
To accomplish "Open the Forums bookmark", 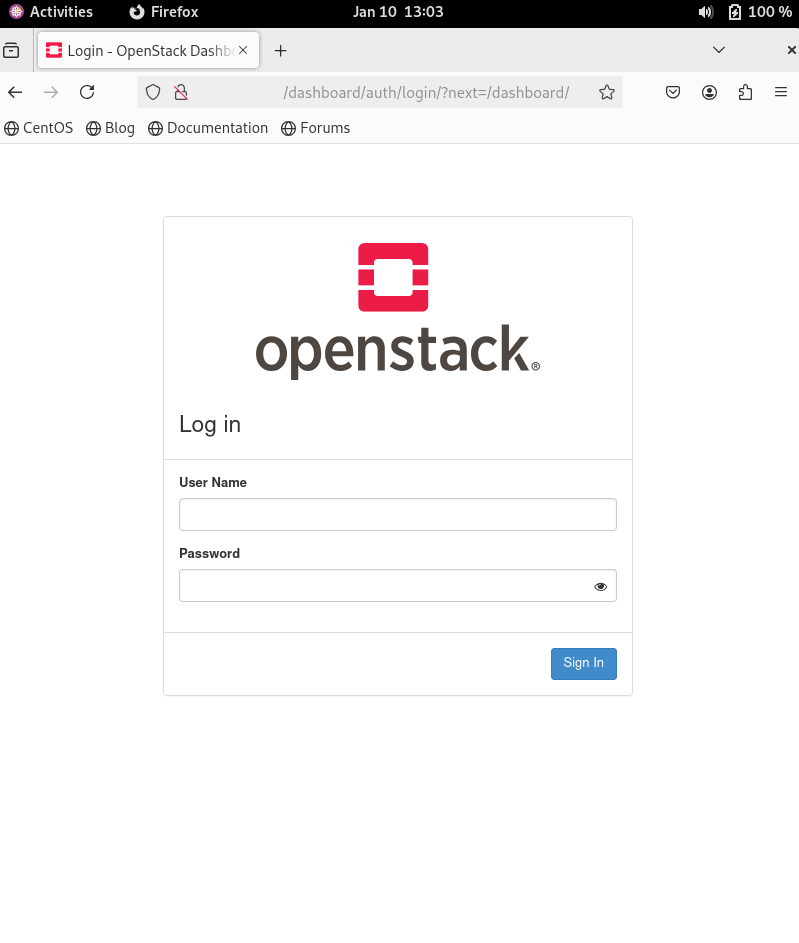I will click(316, 128).
